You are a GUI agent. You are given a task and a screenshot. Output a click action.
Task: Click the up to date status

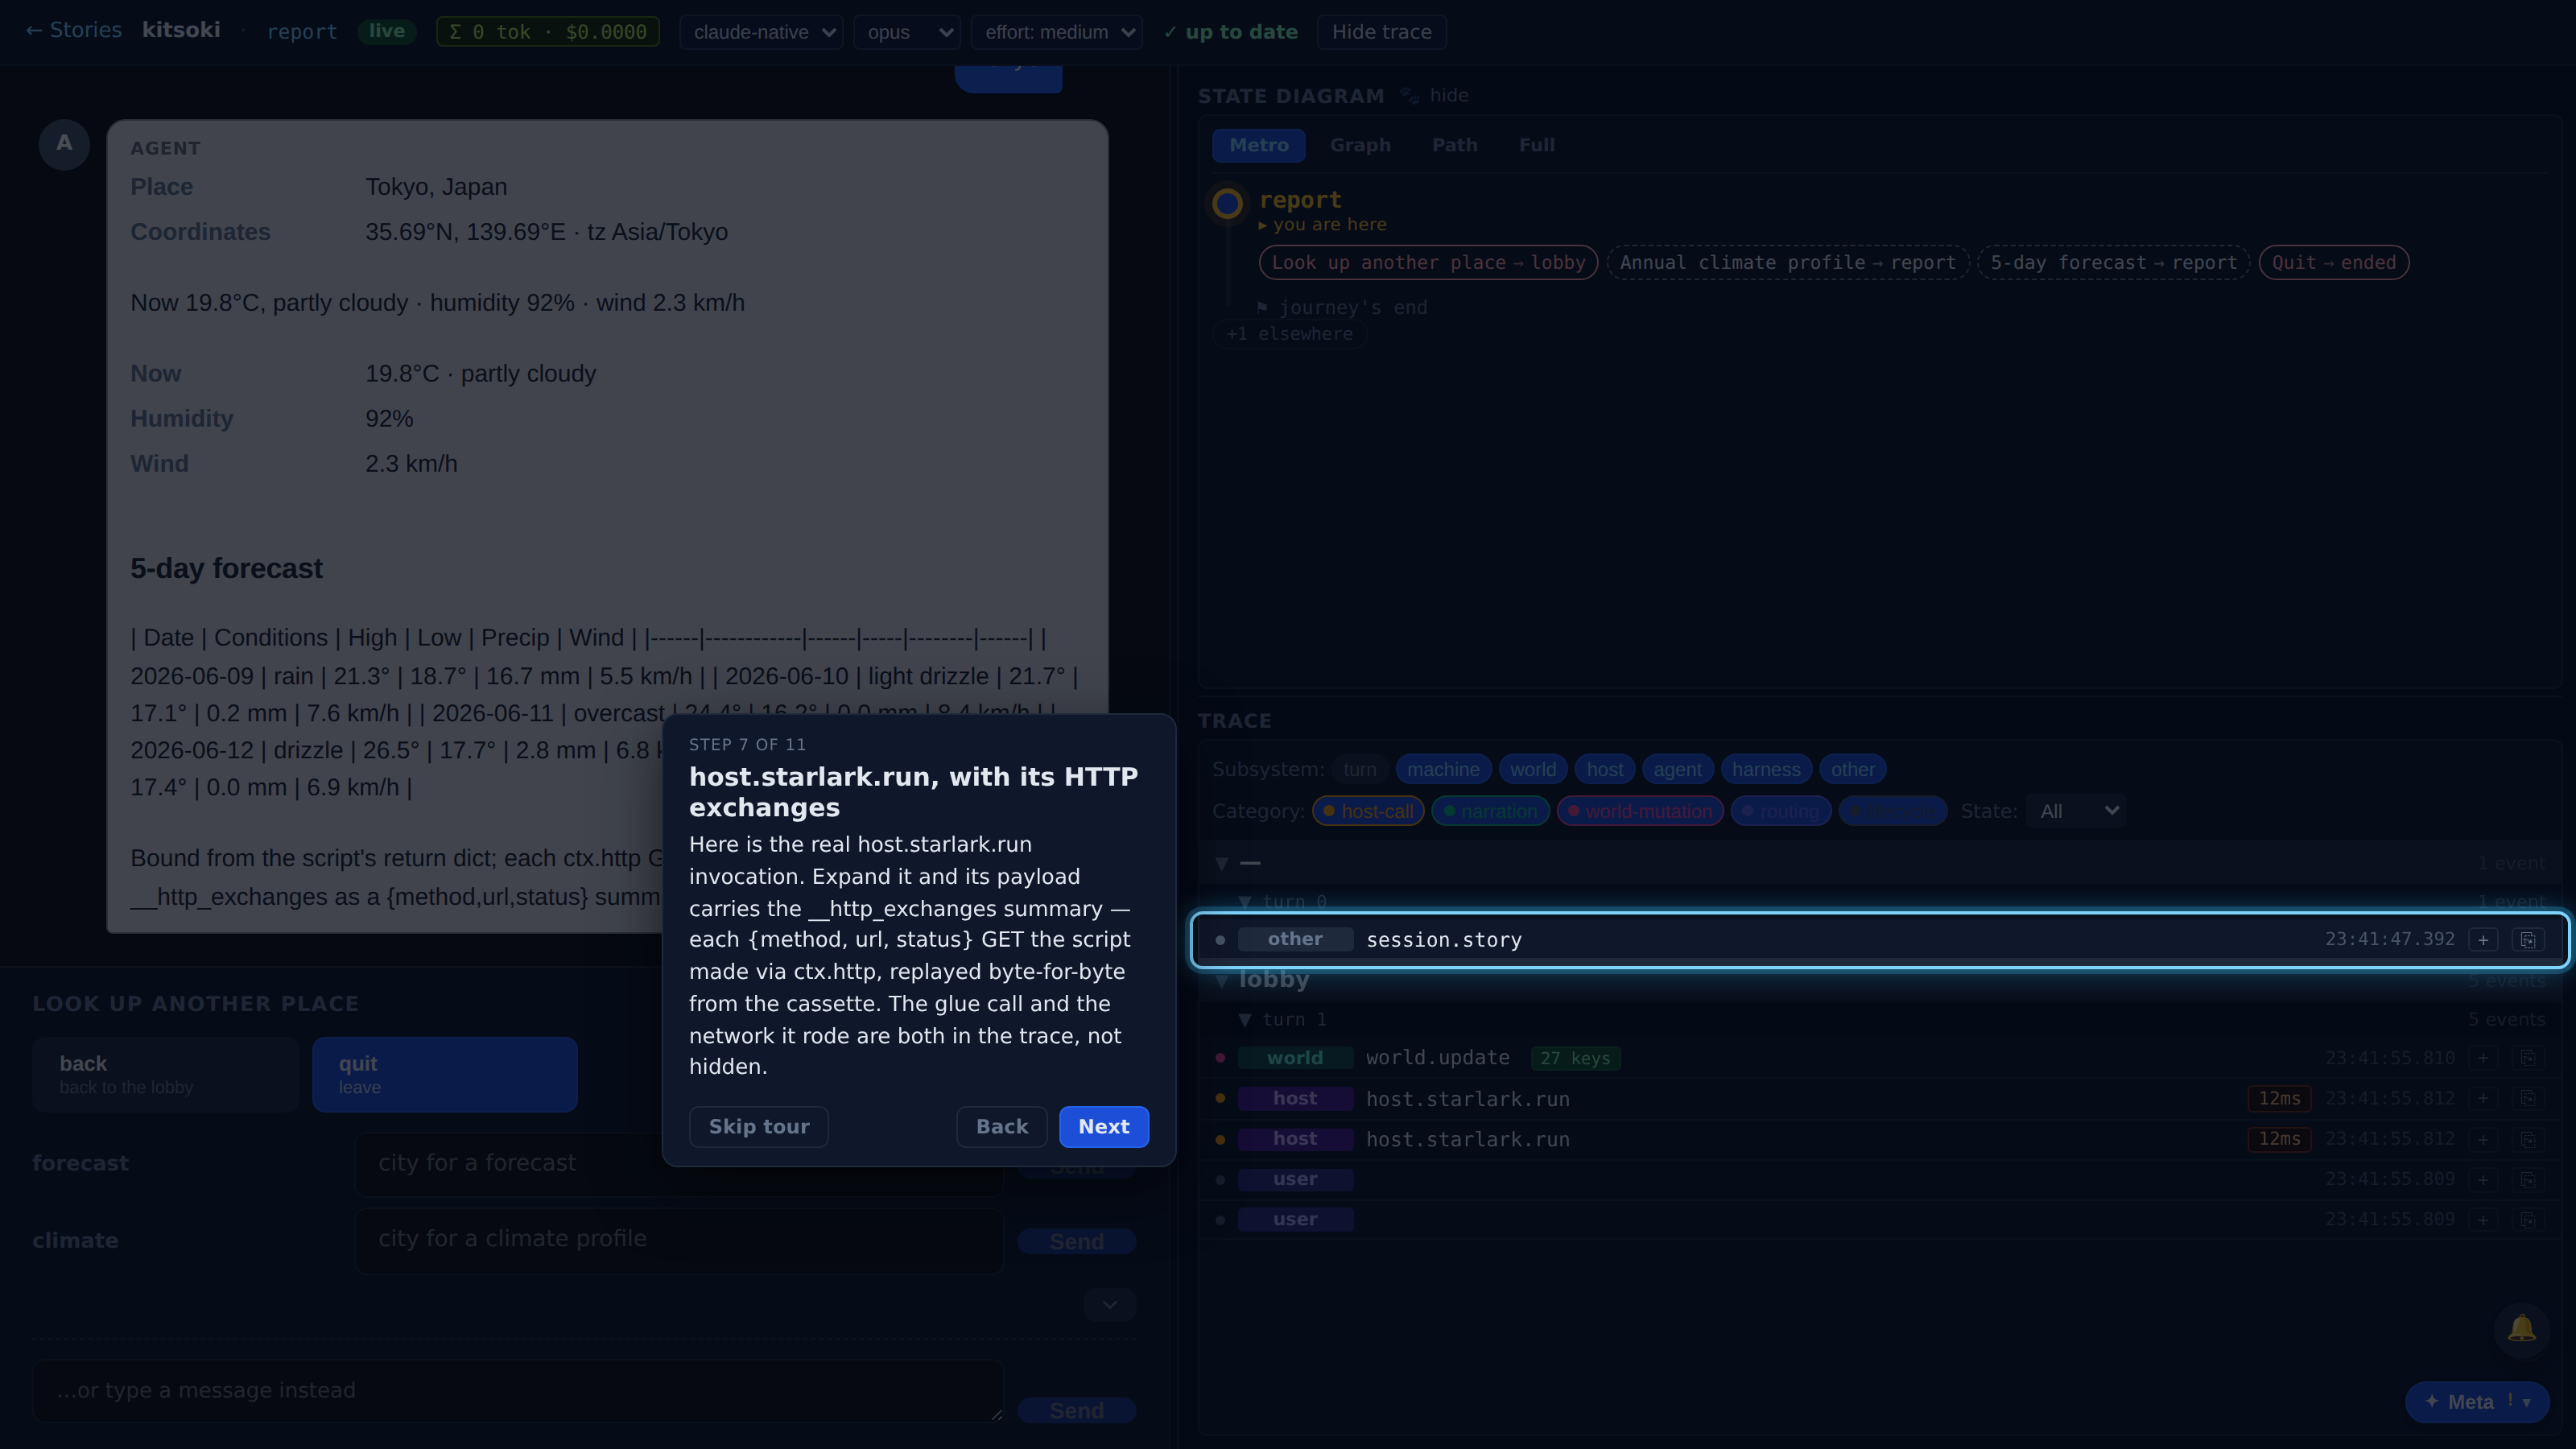tap(1231, 32)
